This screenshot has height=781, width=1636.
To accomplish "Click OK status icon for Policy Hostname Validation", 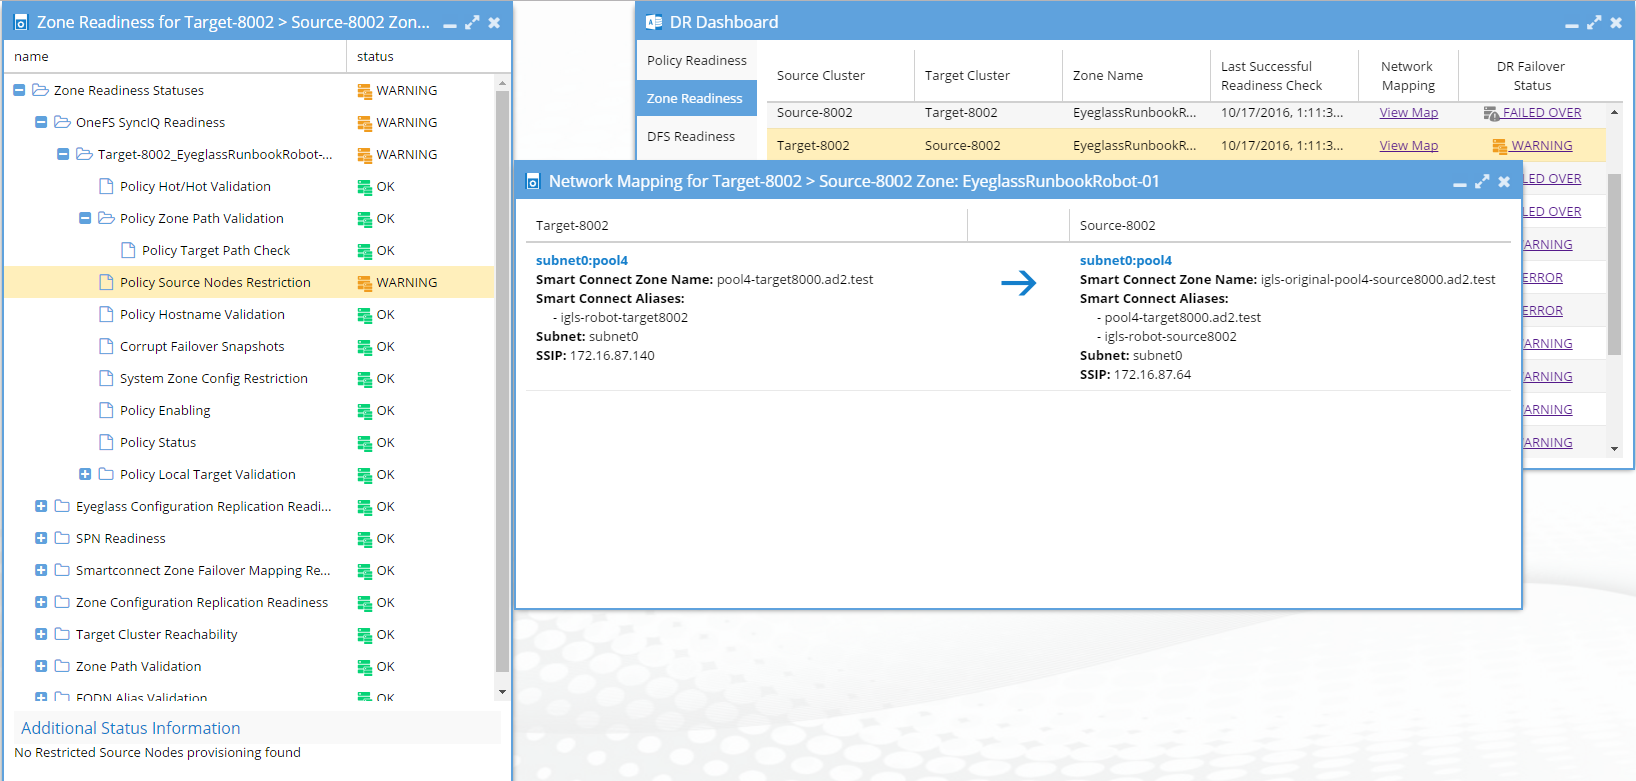I will 365,315.
